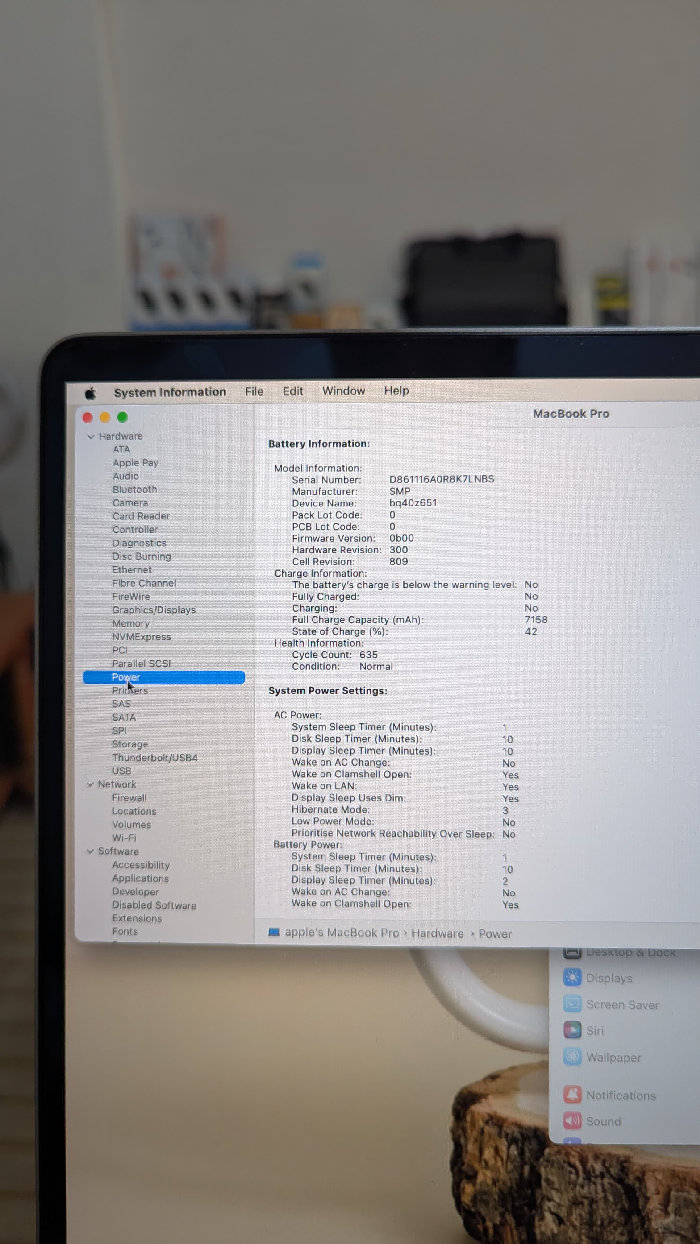The image size is (700, 1244).
Task: Open the File menu
Action: pyautogui.click(x=254, y=391)
